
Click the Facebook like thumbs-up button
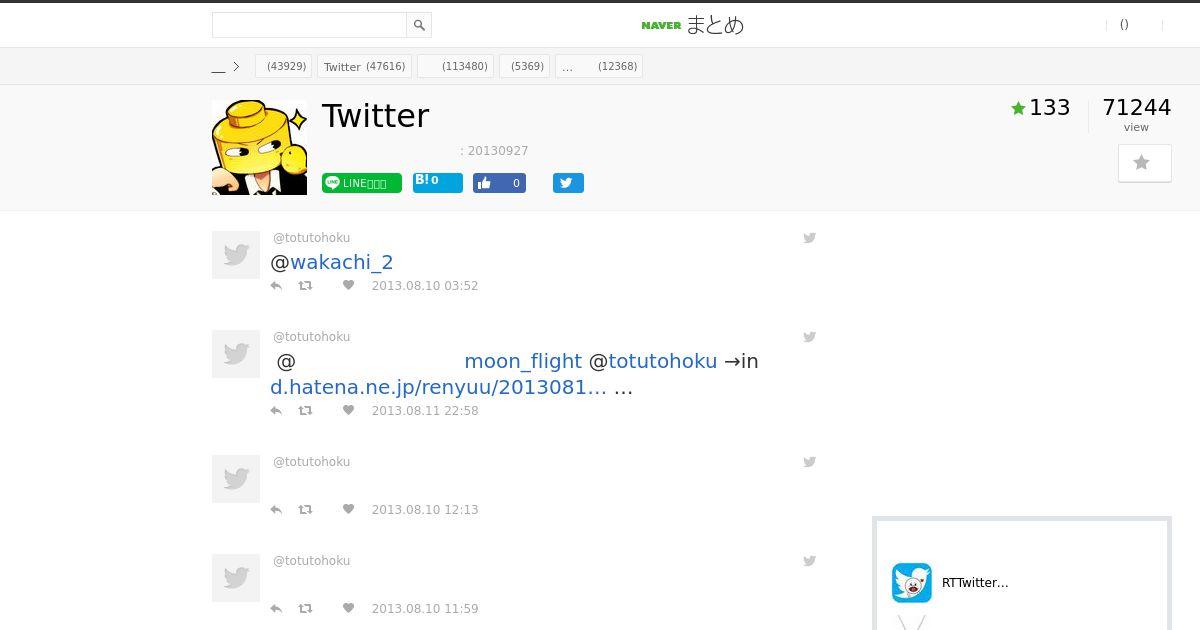click(x=499, y=183)
